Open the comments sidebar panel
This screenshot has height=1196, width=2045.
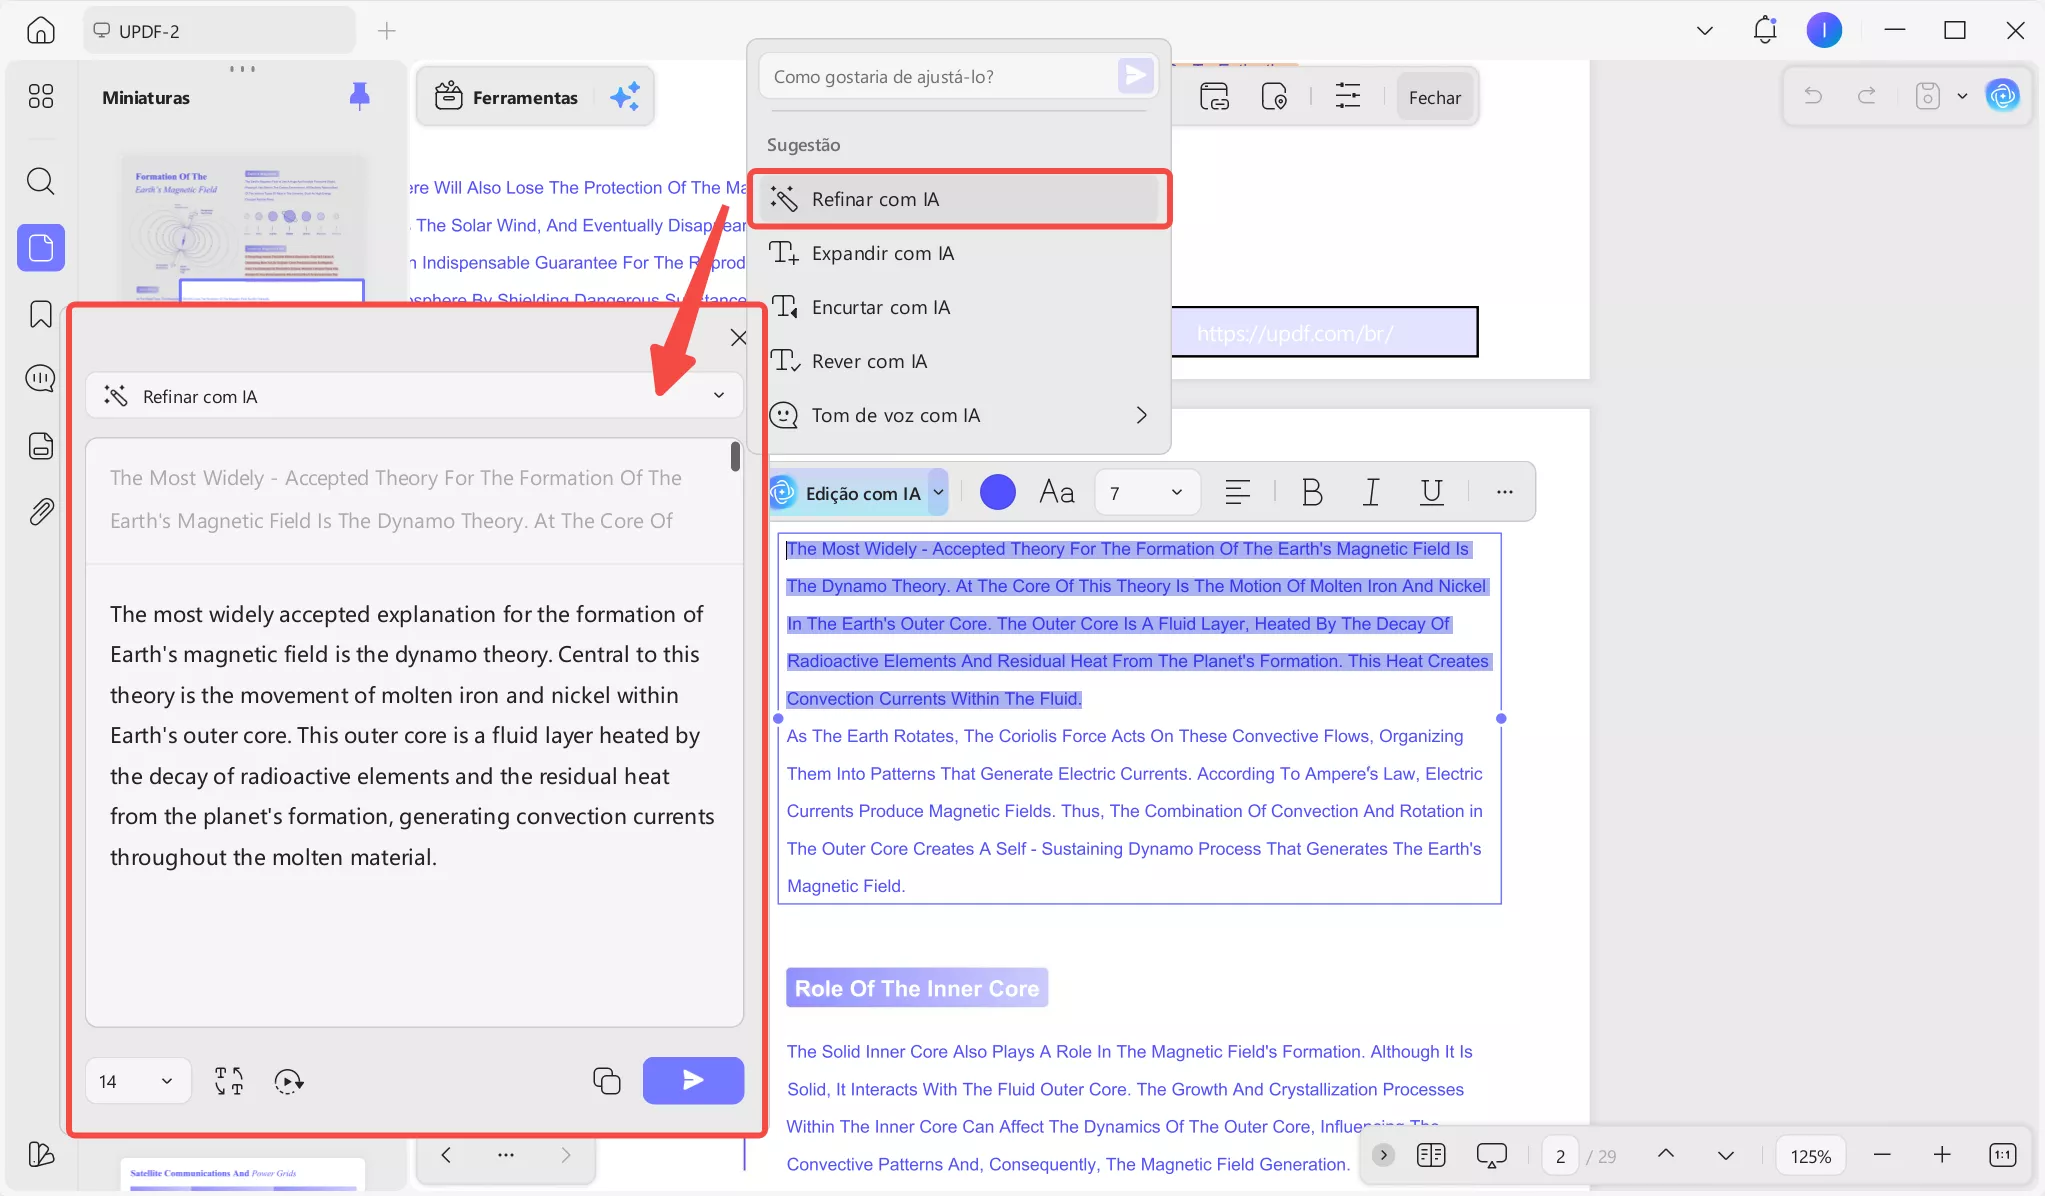coord(40,378)
